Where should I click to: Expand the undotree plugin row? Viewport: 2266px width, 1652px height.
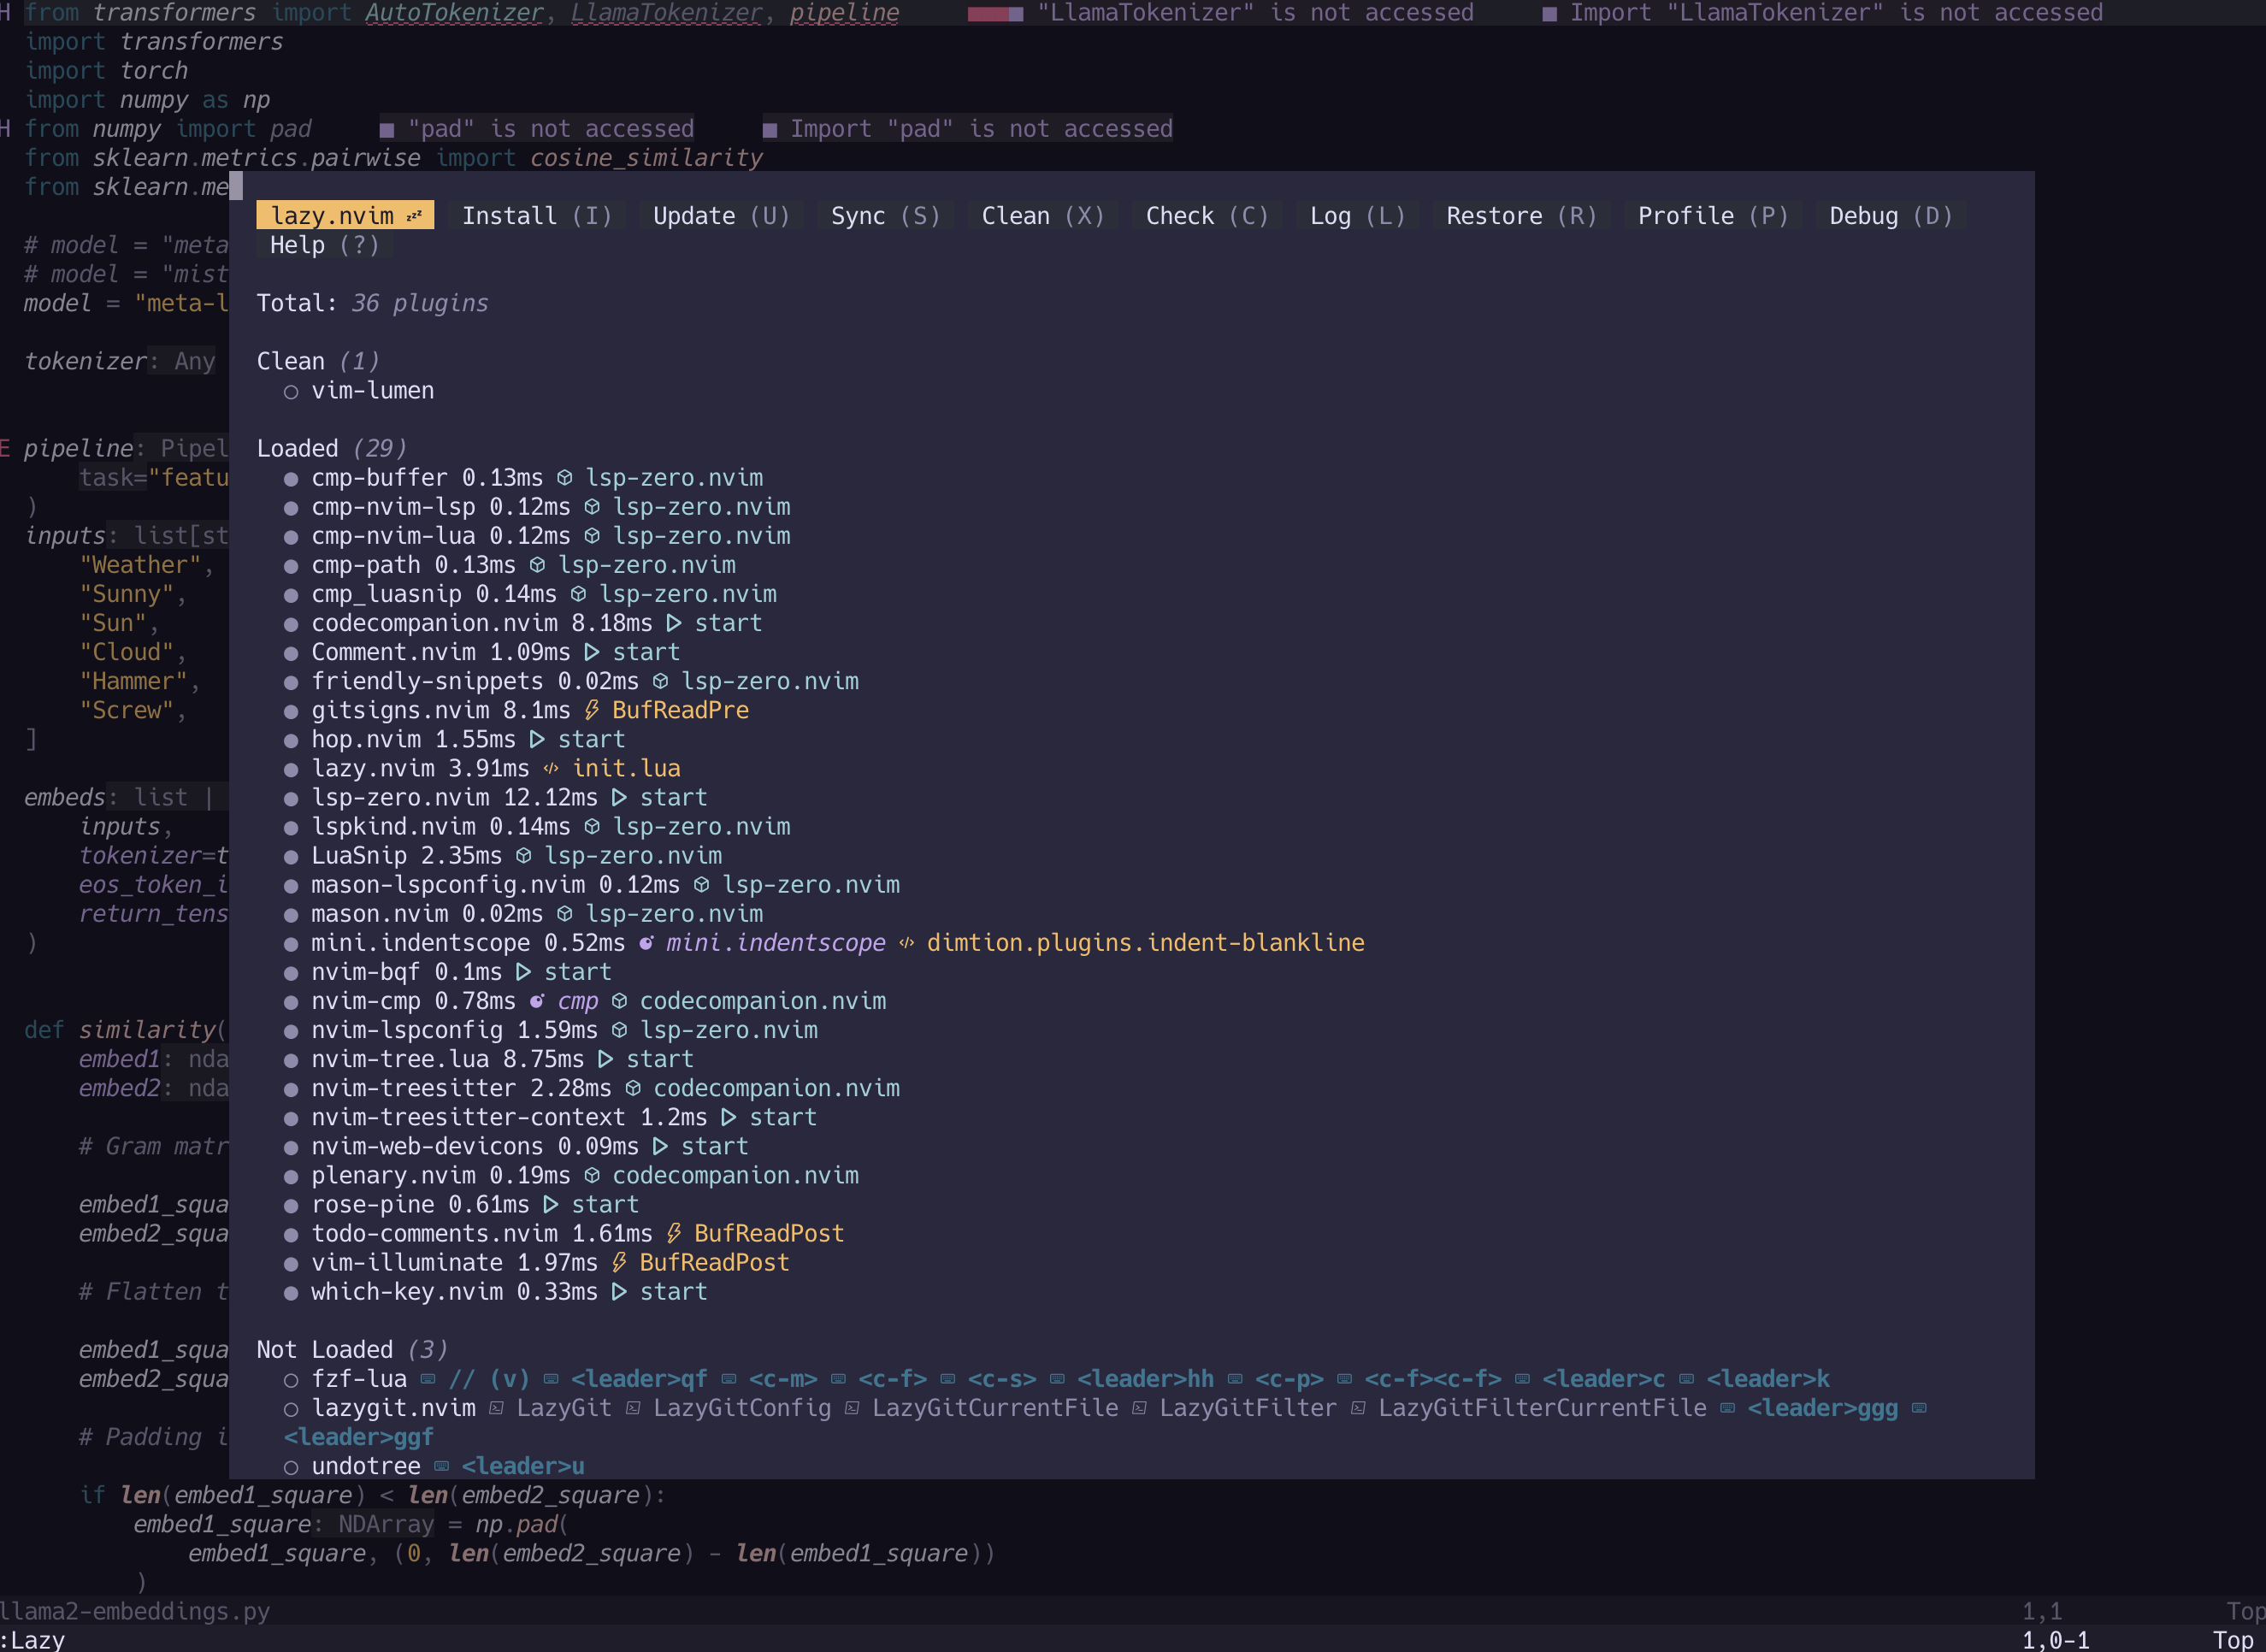click(434, 1466)
